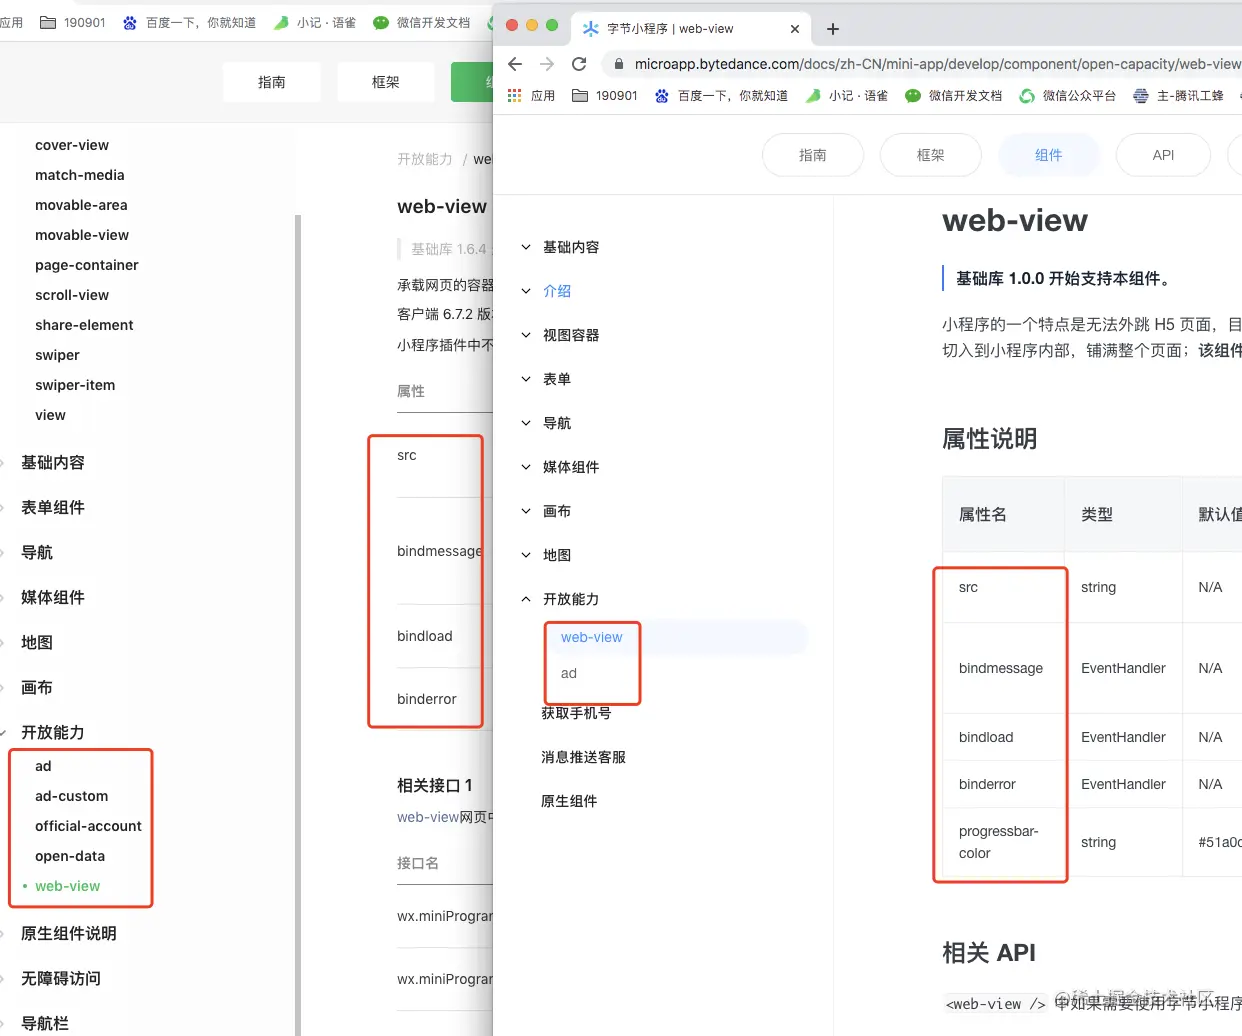This screenshot has height=1036, width=1242.
Task: Open 百度一下 bookmark in back window
Action: click(x=189, y=22)
